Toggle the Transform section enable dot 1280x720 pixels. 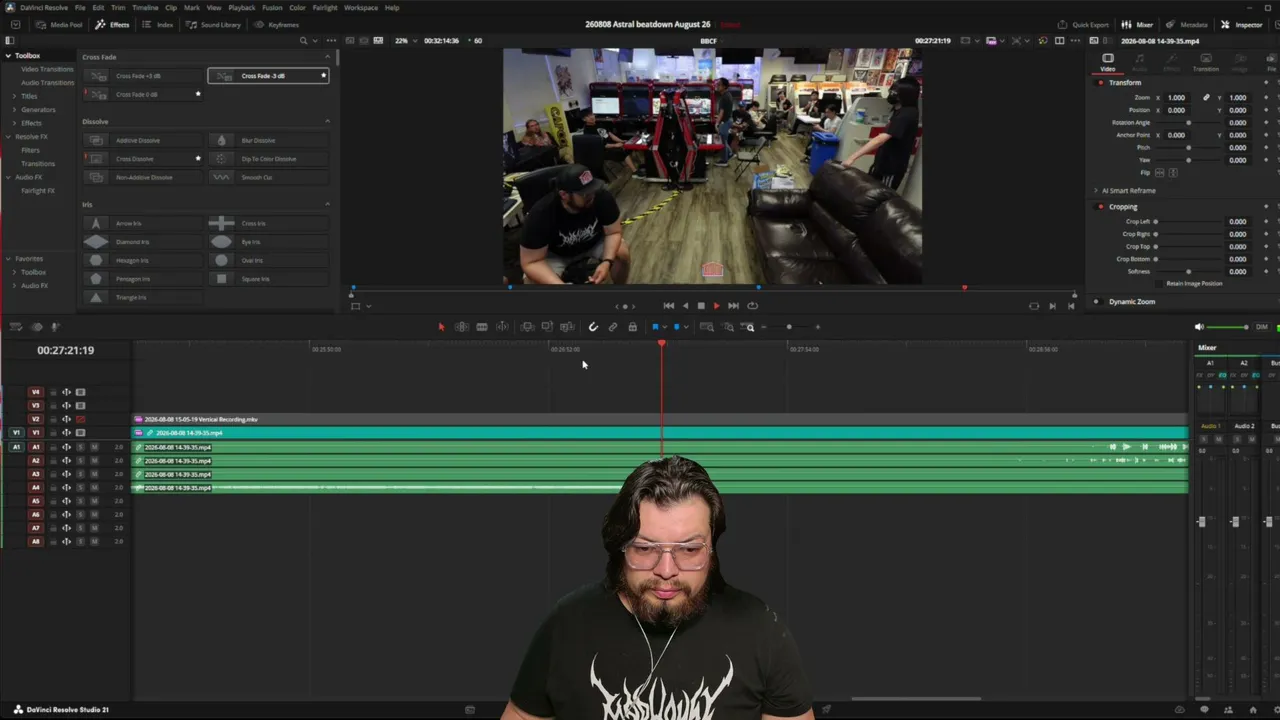[x=1101, y=83]
